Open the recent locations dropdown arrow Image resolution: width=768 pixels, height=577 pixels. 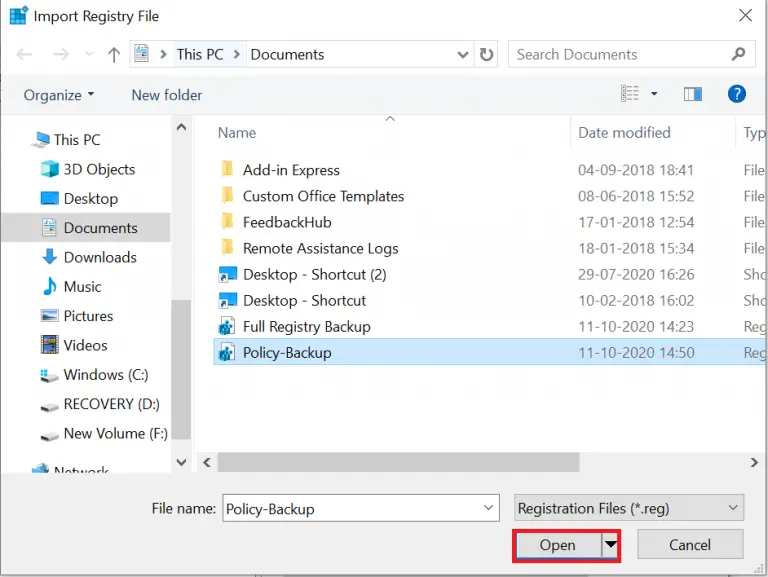[89, 54]
